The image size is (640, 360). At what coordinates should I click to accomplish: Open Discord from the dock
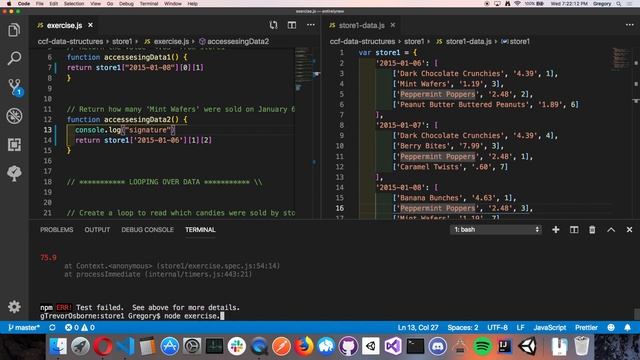coord(437,346)
